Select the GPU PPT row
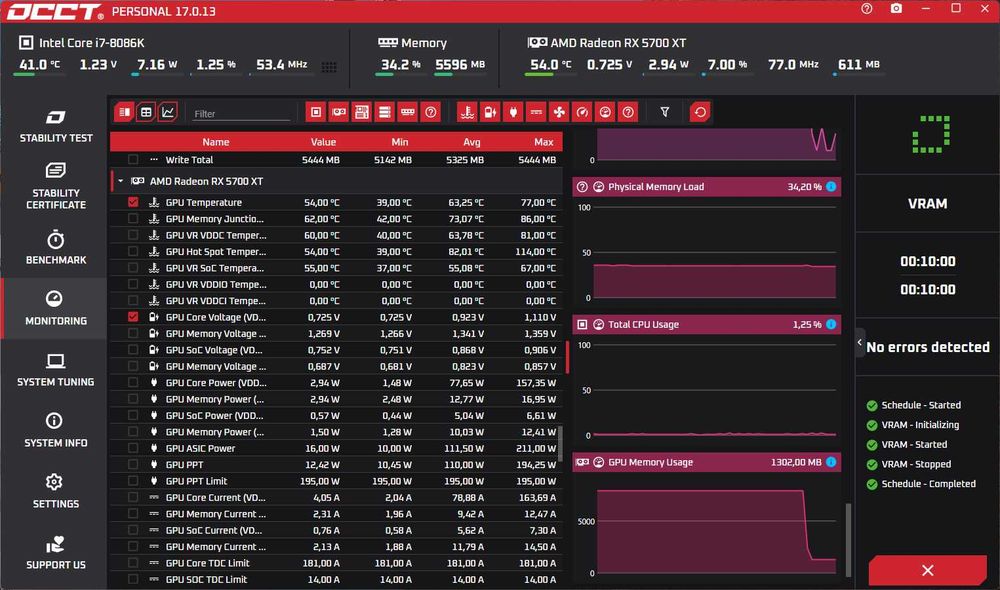The width and height of the screenshot is (1000, 590). (x=337, y=464)
